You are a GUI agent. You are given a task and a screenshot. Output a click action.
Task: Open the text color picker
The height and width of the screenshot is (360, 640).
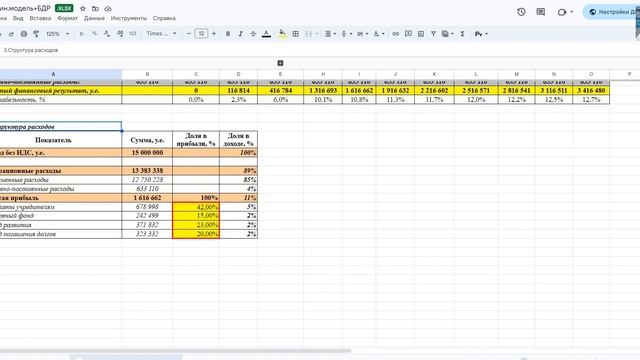pyautogui.click(x=266, y=34)
